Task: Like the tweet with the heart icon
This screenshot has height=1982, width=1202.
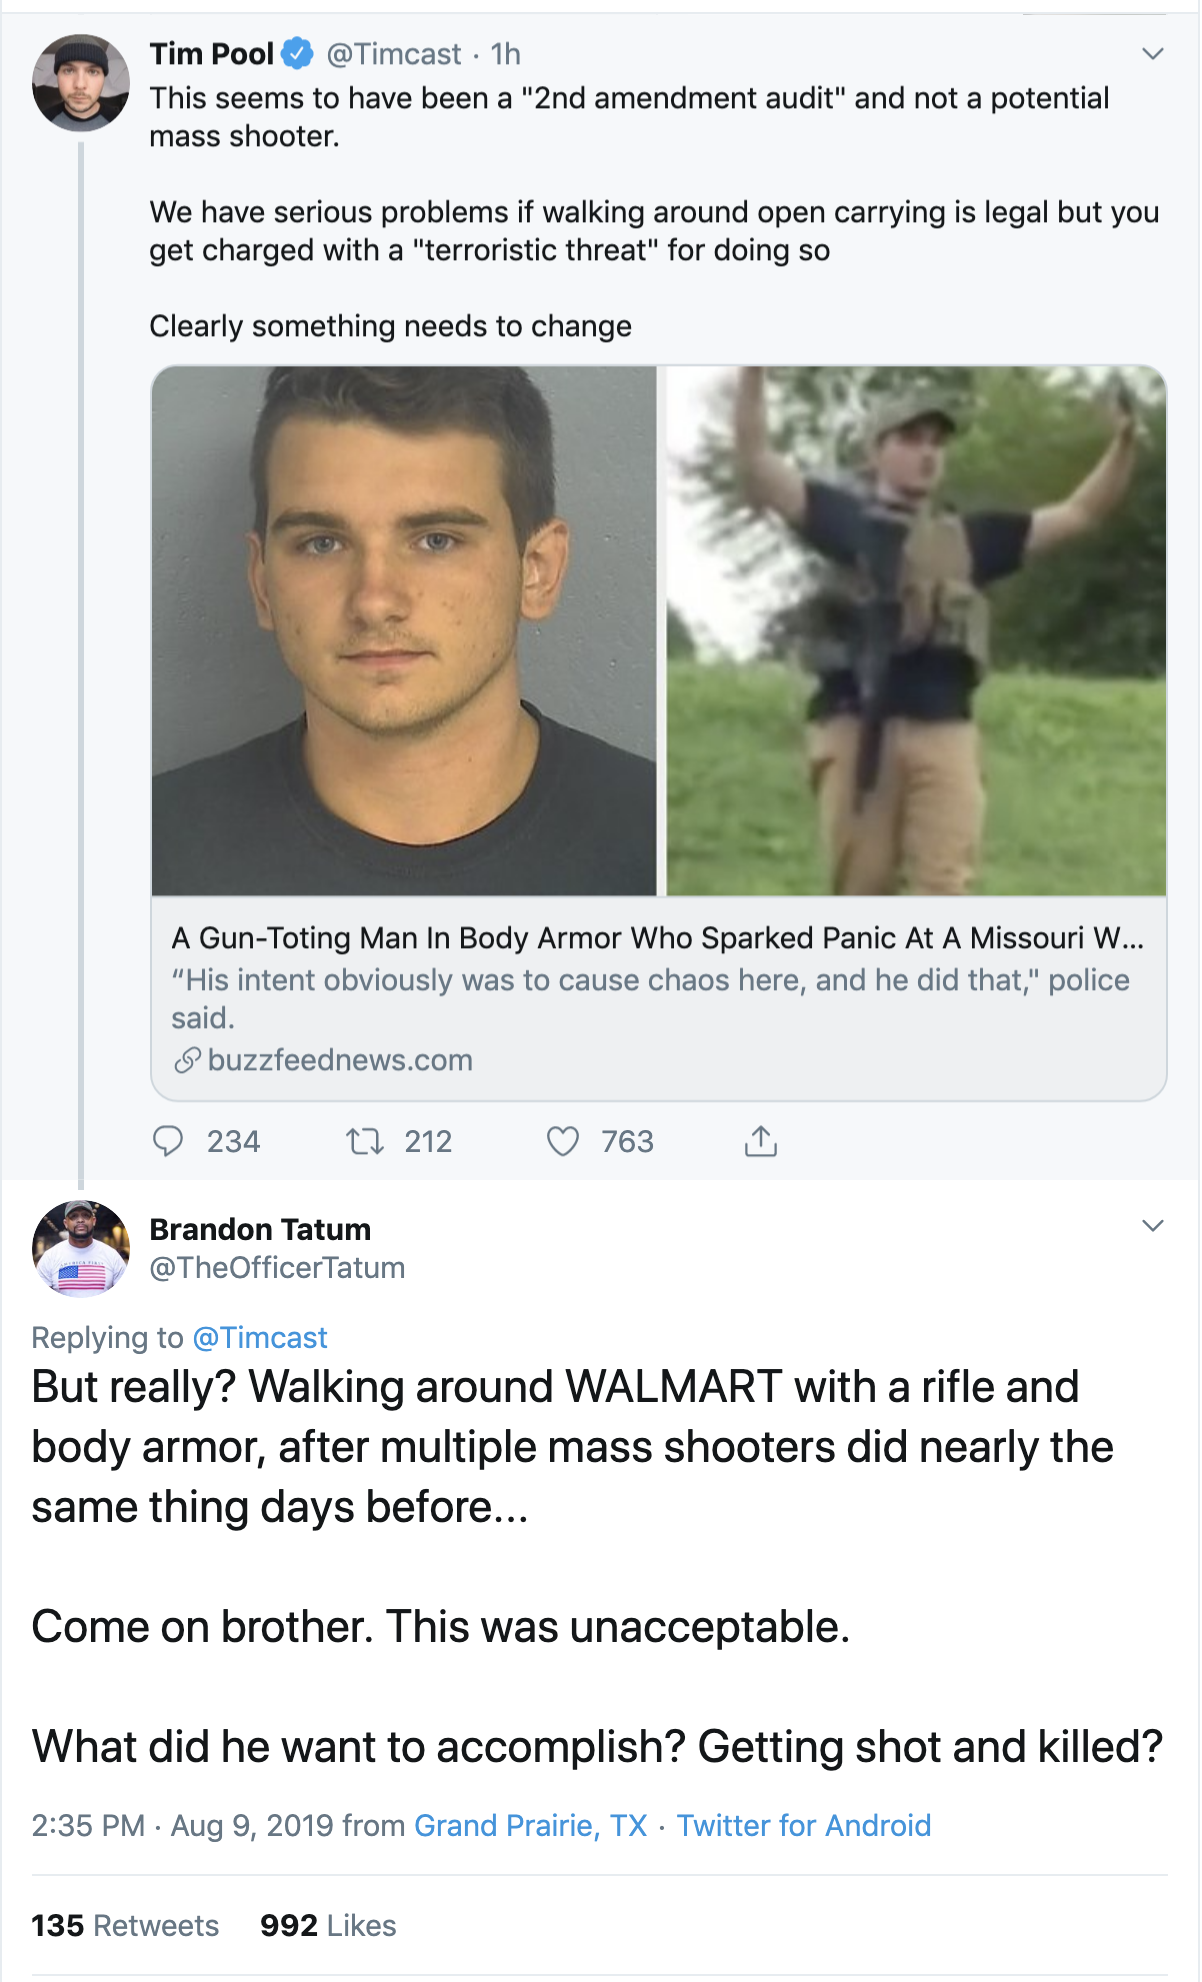Action: [x=563, y=1141]
